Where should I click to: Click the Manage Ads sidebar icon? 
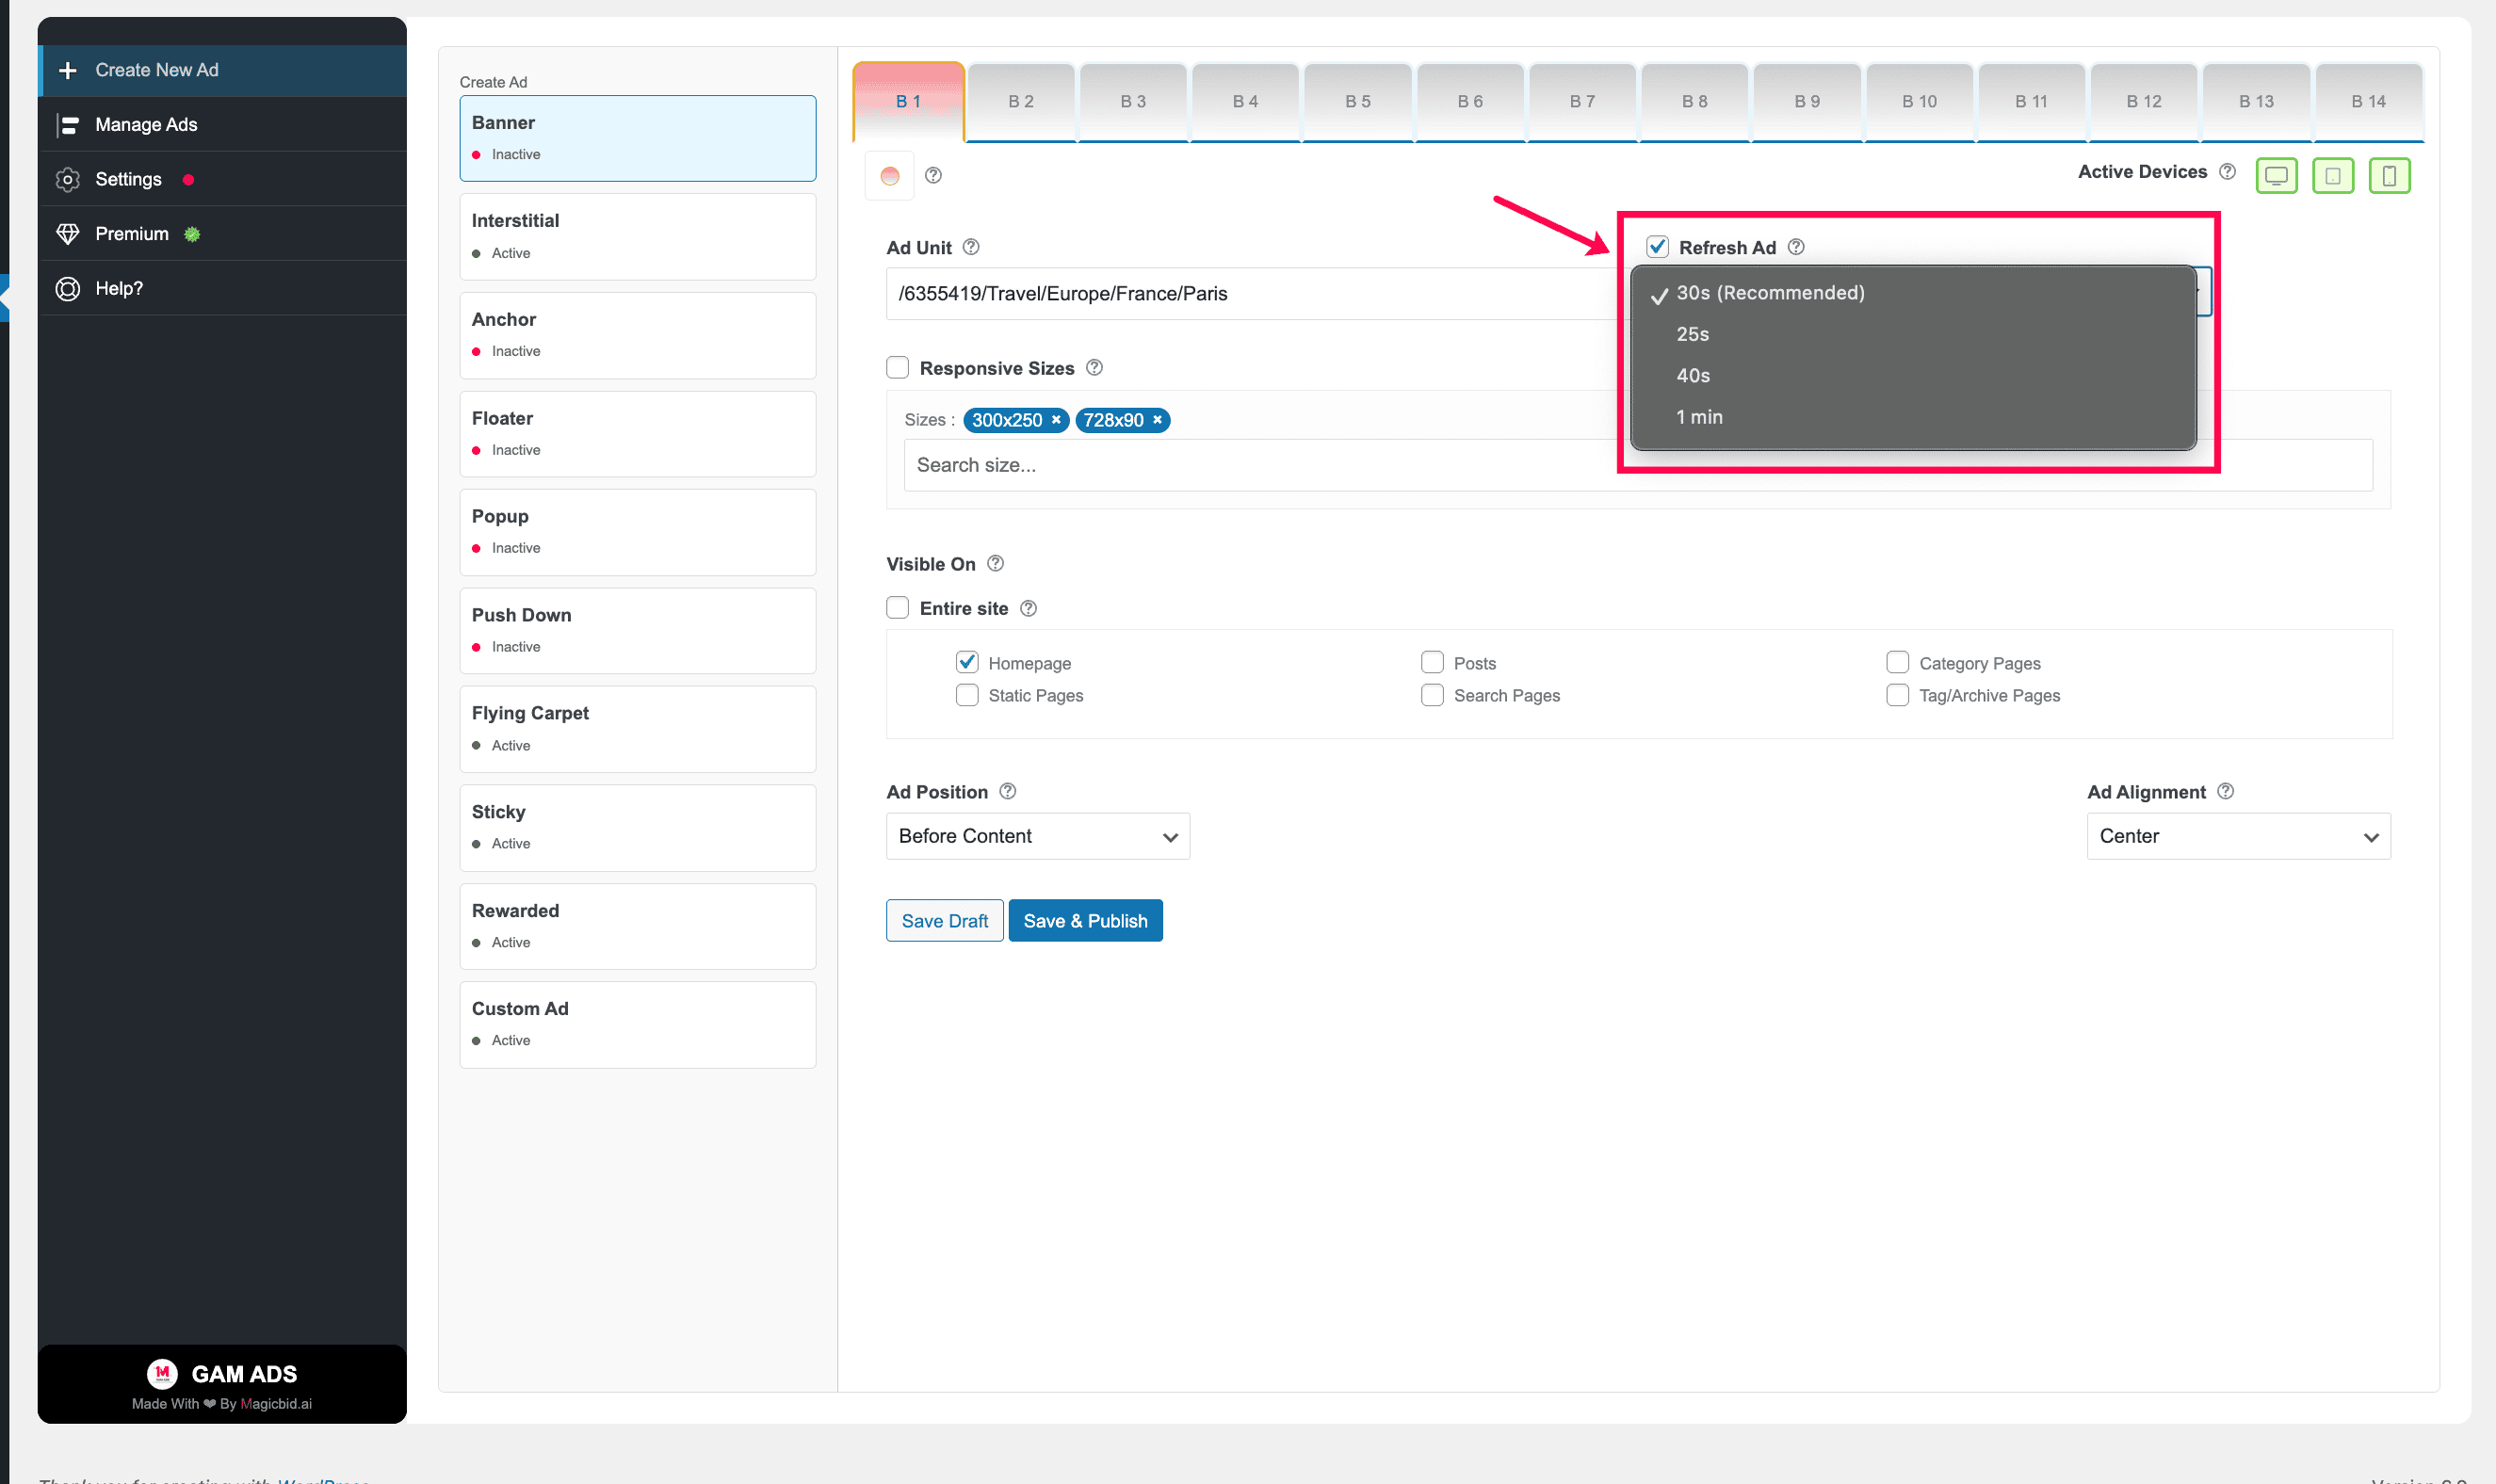[x=67, y=125]
